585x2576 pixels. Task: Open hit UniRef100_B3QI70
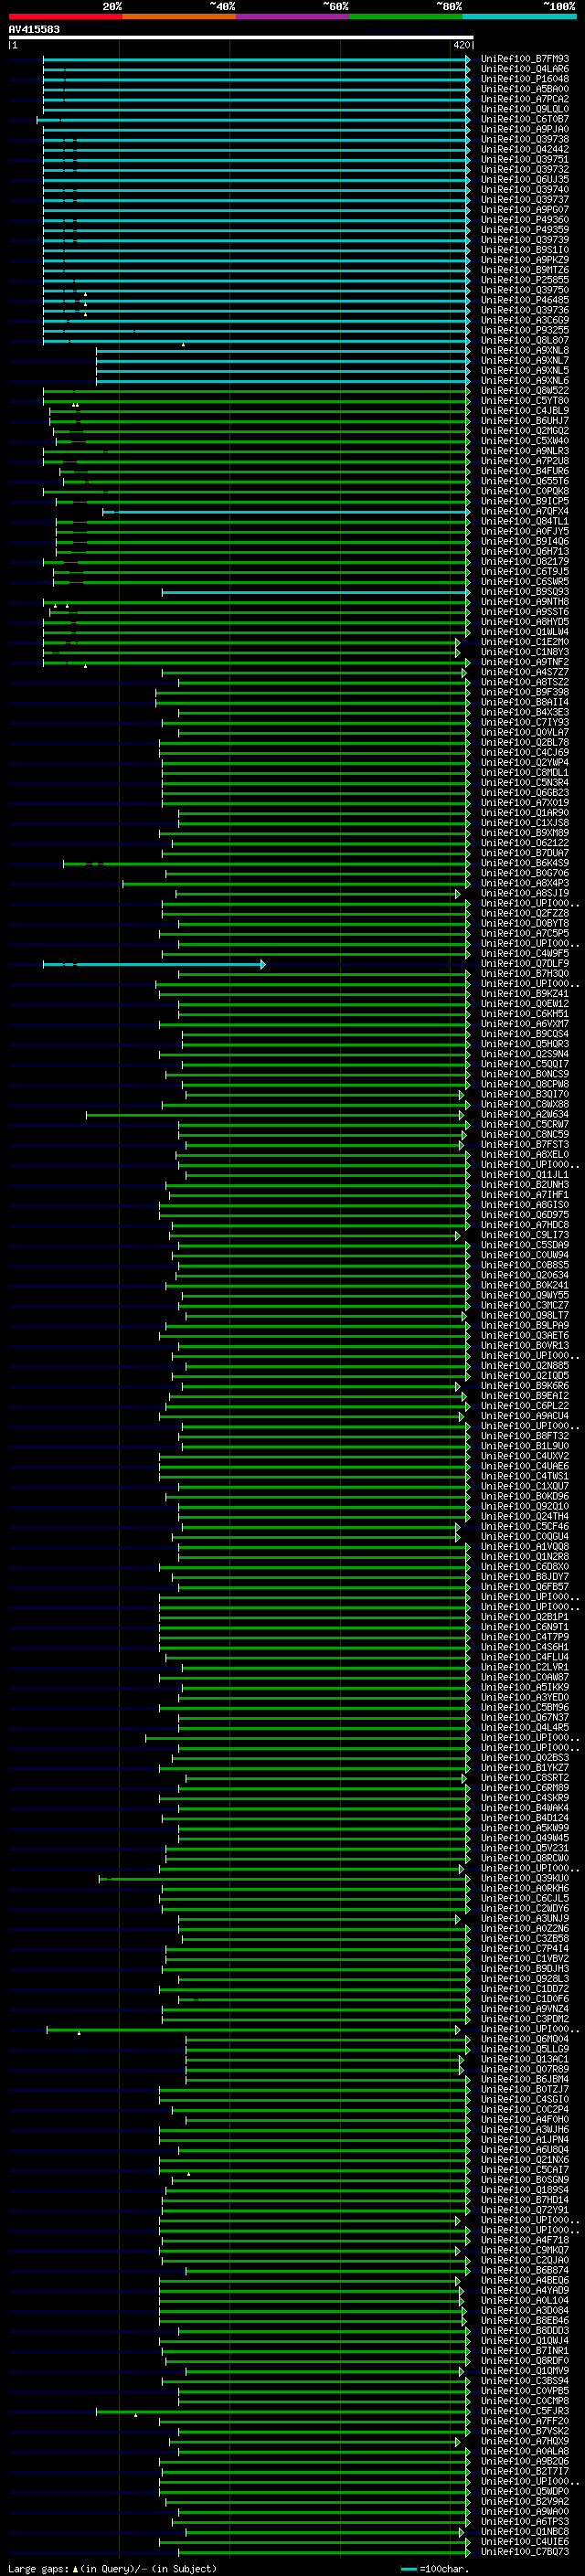pyautogui.click(x=524, y=1095)
